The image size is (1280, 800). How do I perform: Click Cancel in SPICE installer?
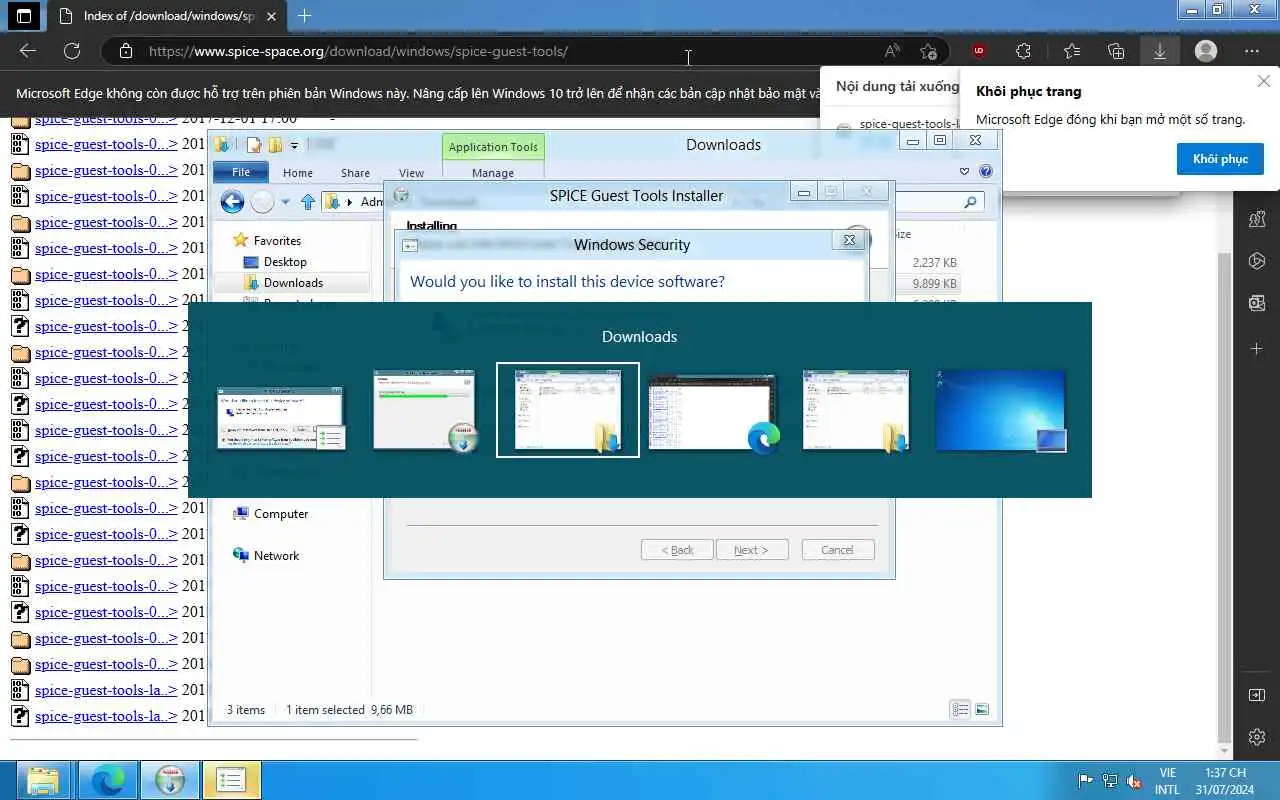pyautogui.click(x=837, y=550)
